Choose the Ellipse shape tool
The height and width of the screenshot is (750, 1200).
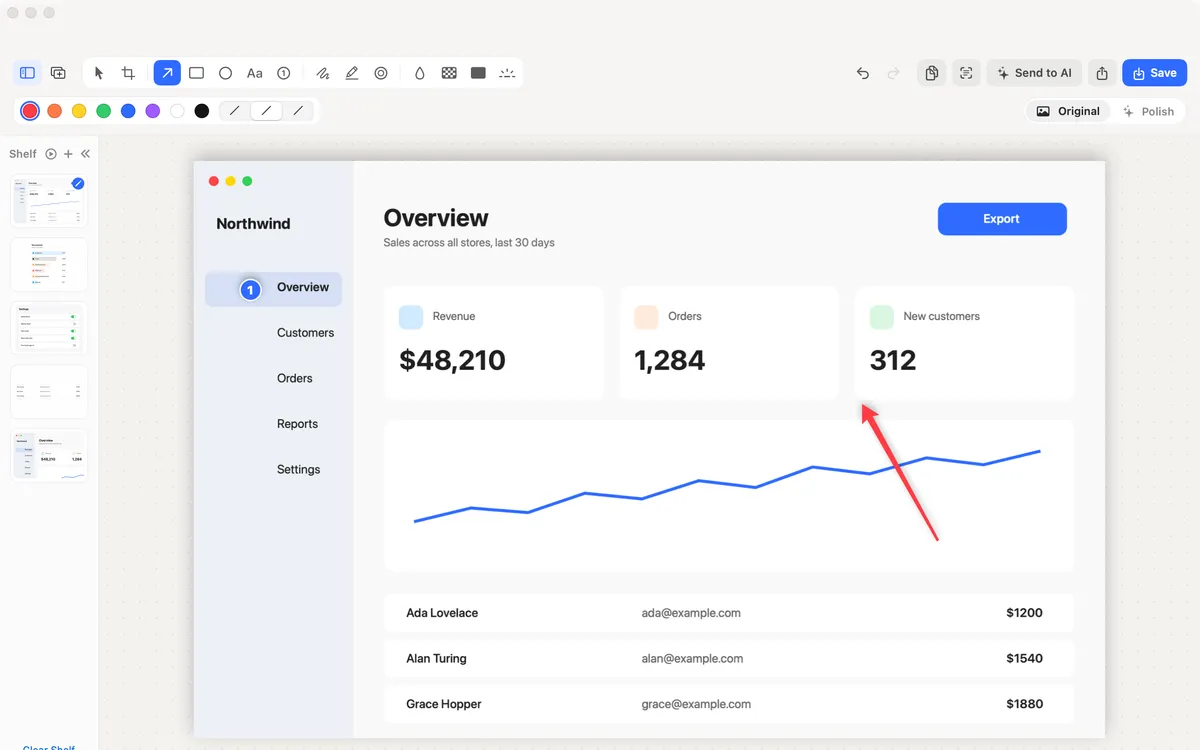[226, 73]
